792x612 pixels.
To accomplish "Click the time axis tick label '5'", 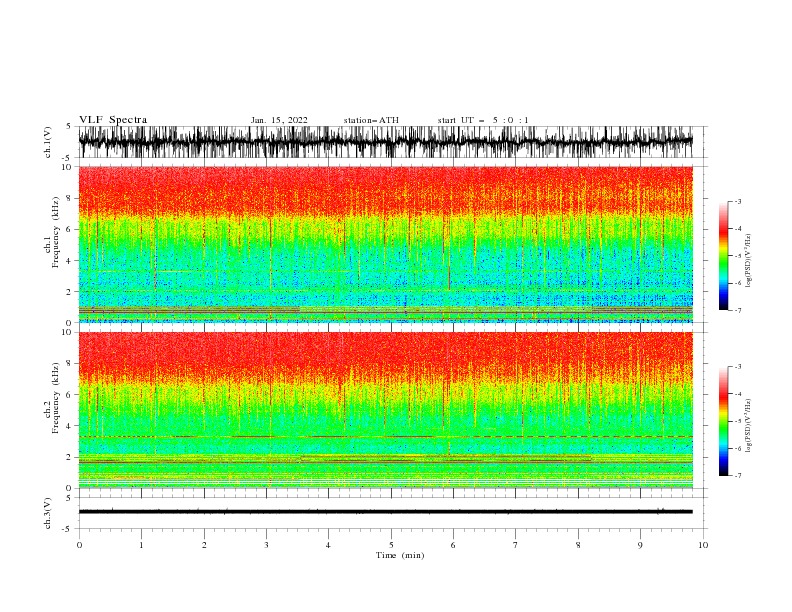I will coord(391,545).
